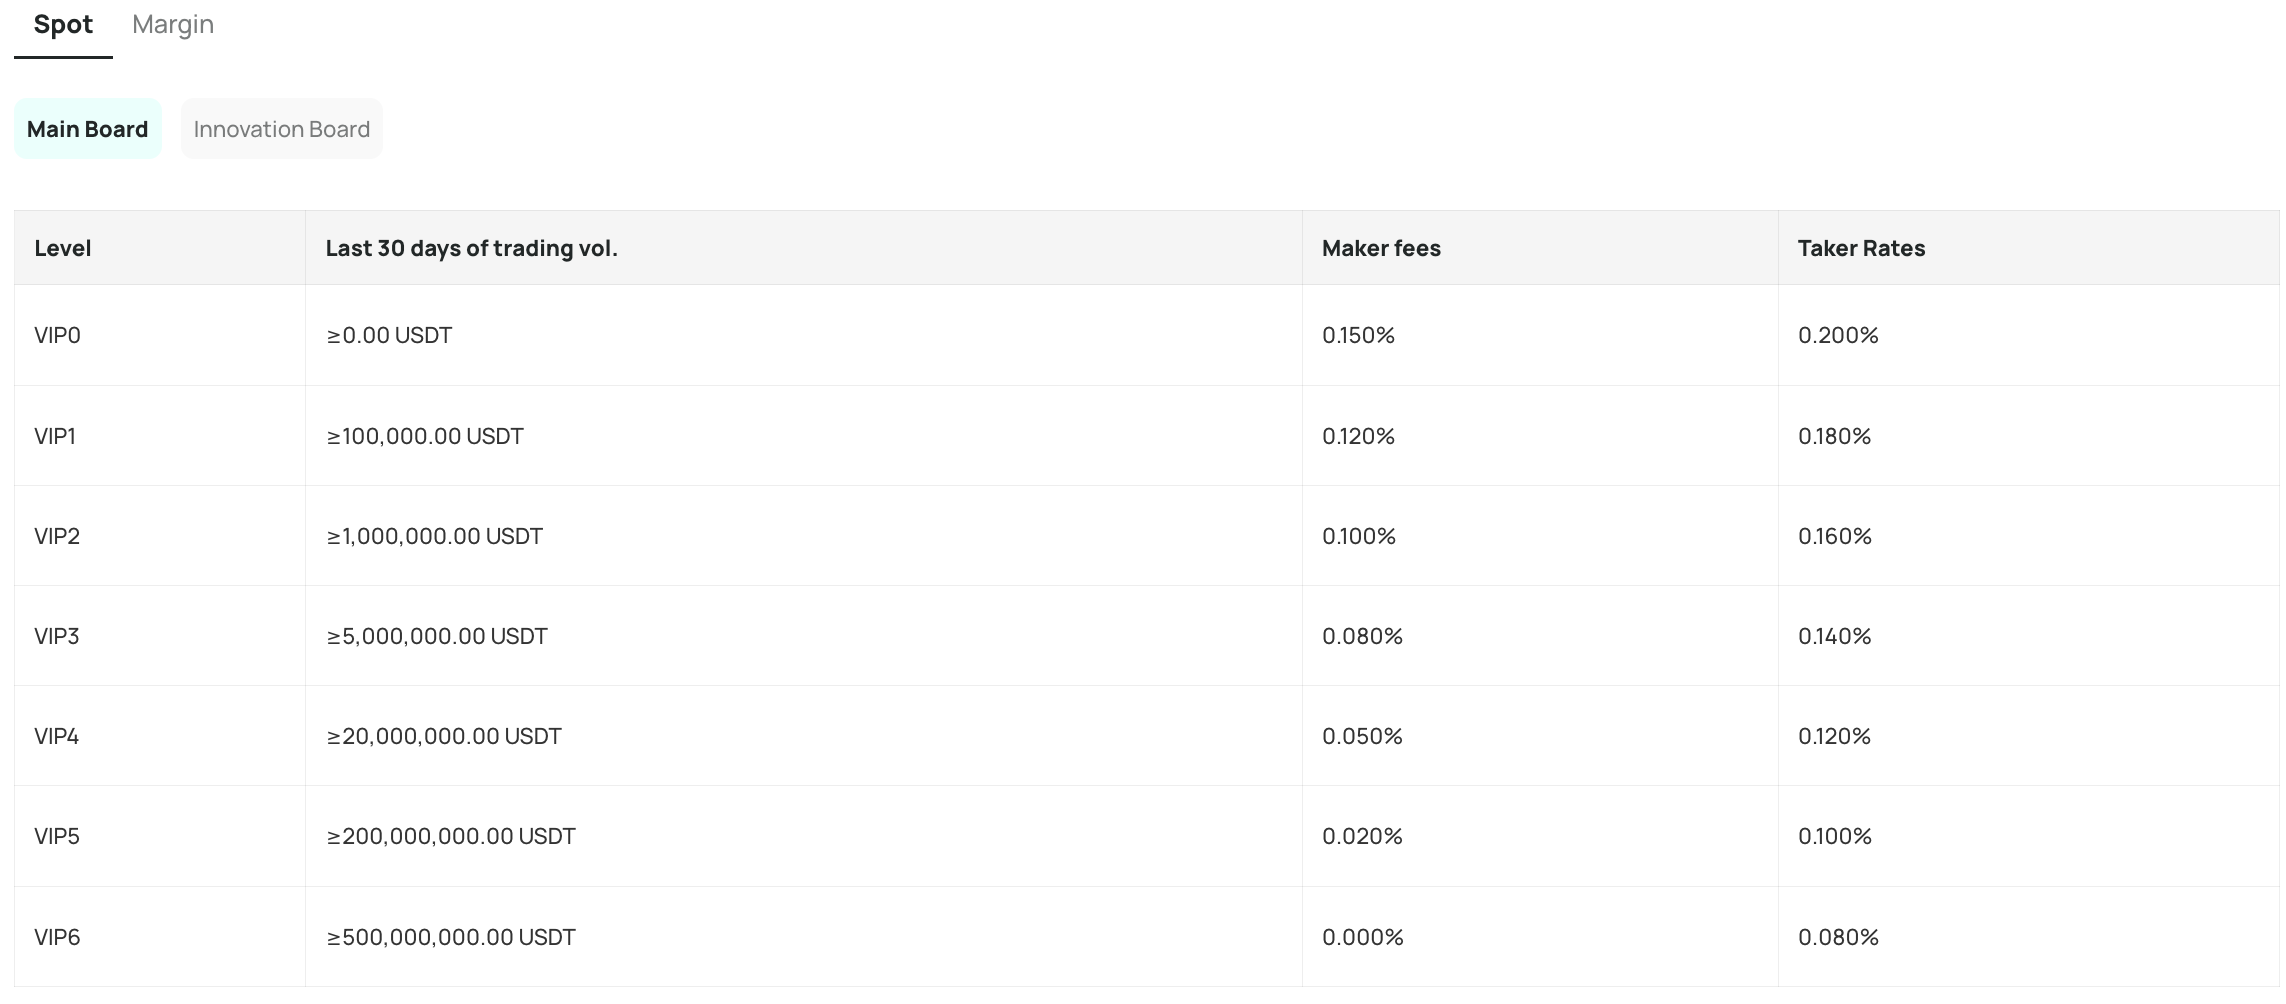The width and height of the screenshot is (2286, 1004).
Task: Select the VIP0 level row
Action: 1146,335
